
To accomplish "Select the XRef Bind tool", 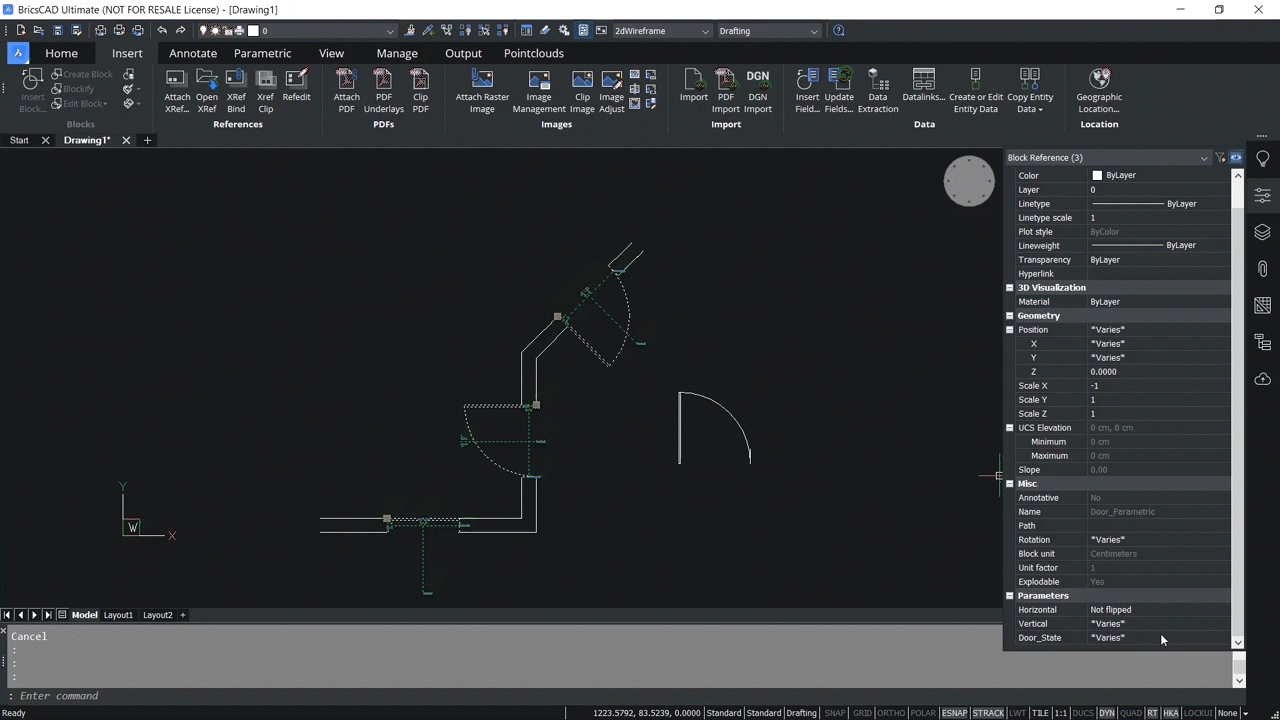I will (236, 91).
